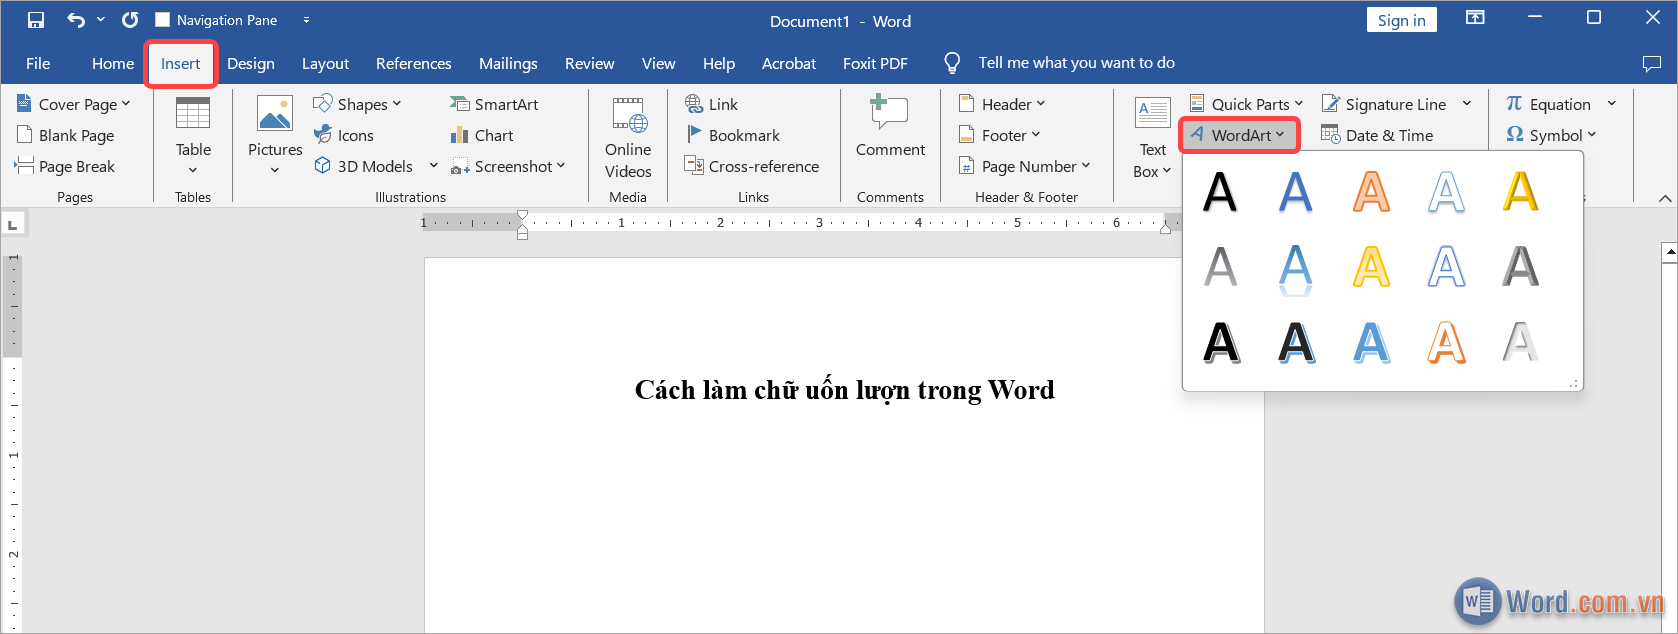
Task: Open the Cover Page dropdown
Action: tap(75, 104)
